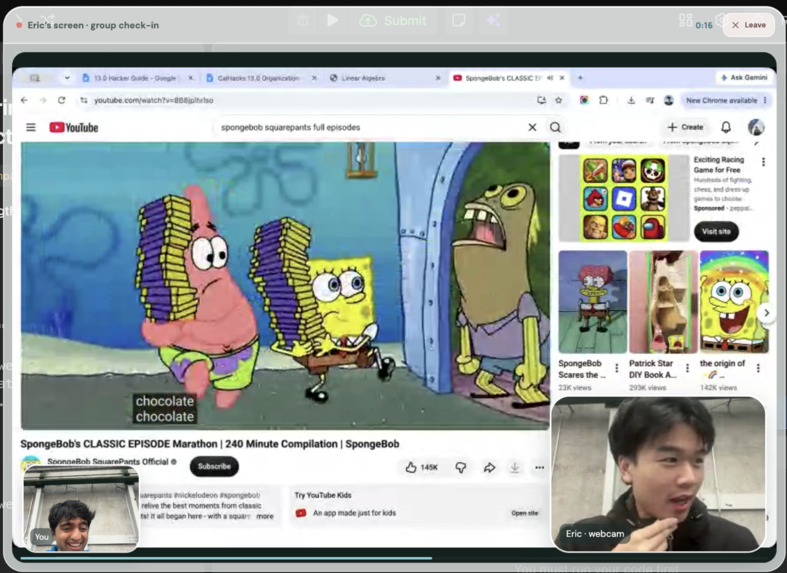Click the video title SpongeBob's CLASSIC EPISODE Marathon
Viewport: 787px width, 573px height.
(x=210, y=444)
